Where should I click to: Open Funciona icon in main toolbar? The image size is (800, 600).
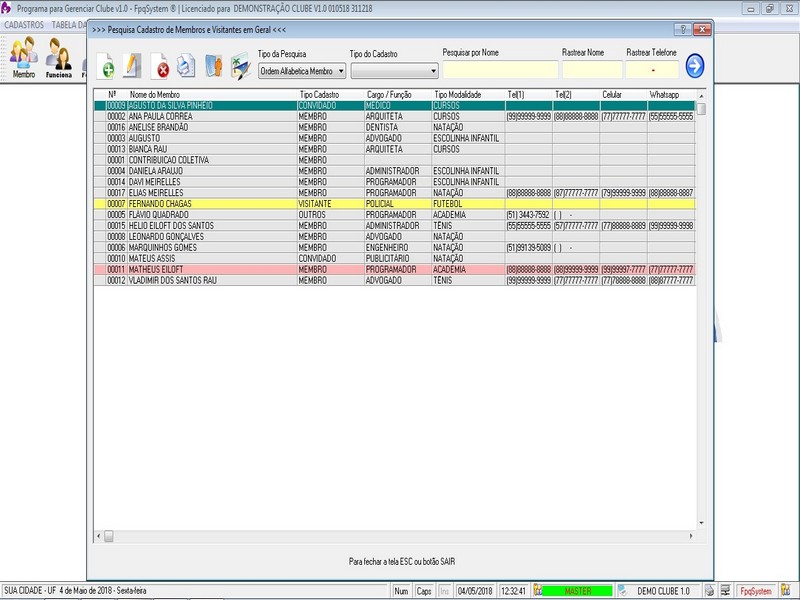pos(58,58)
